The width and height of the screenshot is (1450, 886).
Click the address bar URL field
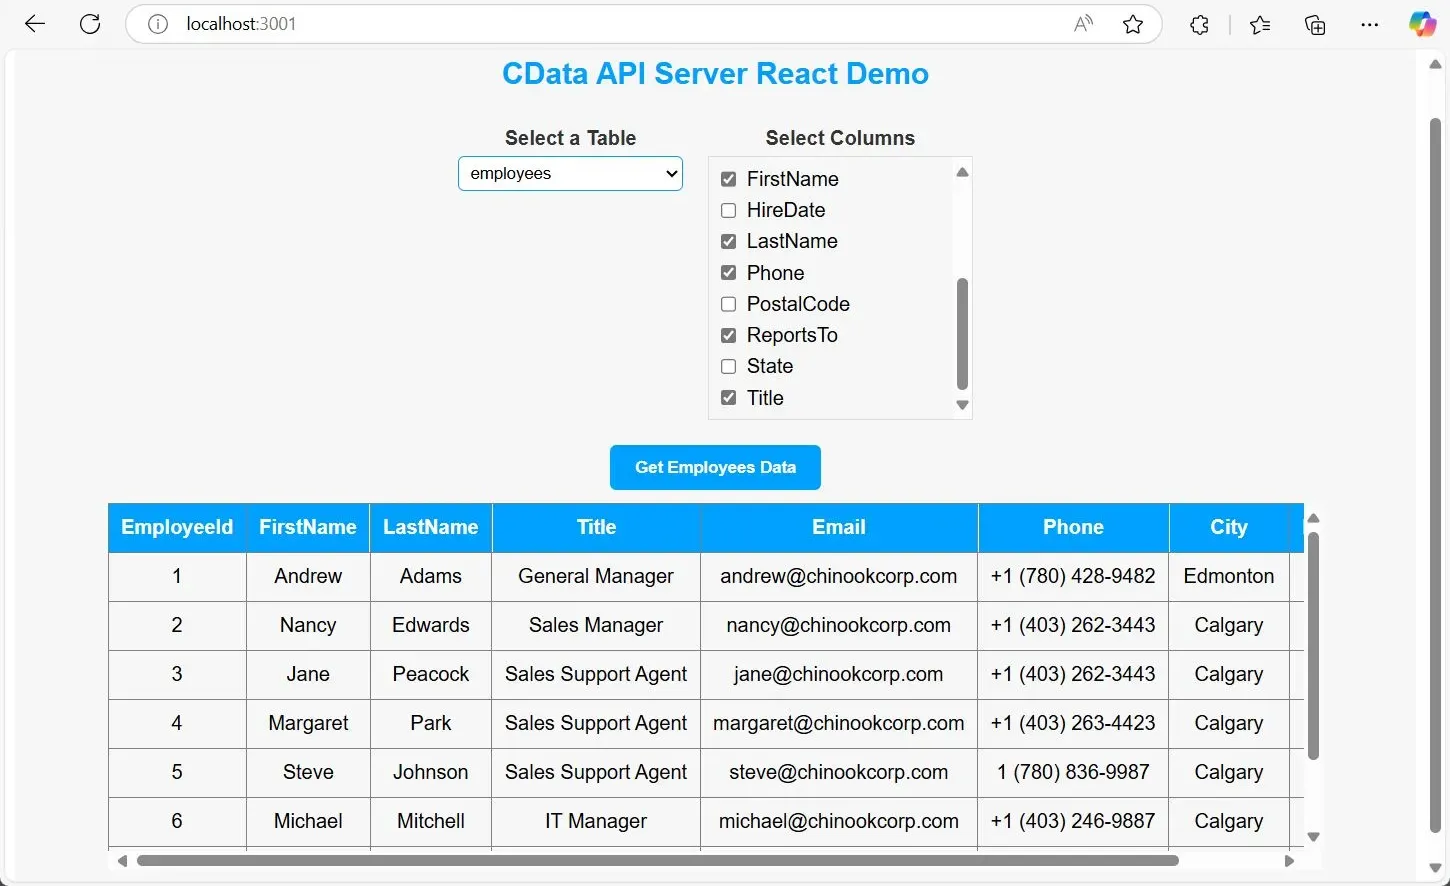600,24
